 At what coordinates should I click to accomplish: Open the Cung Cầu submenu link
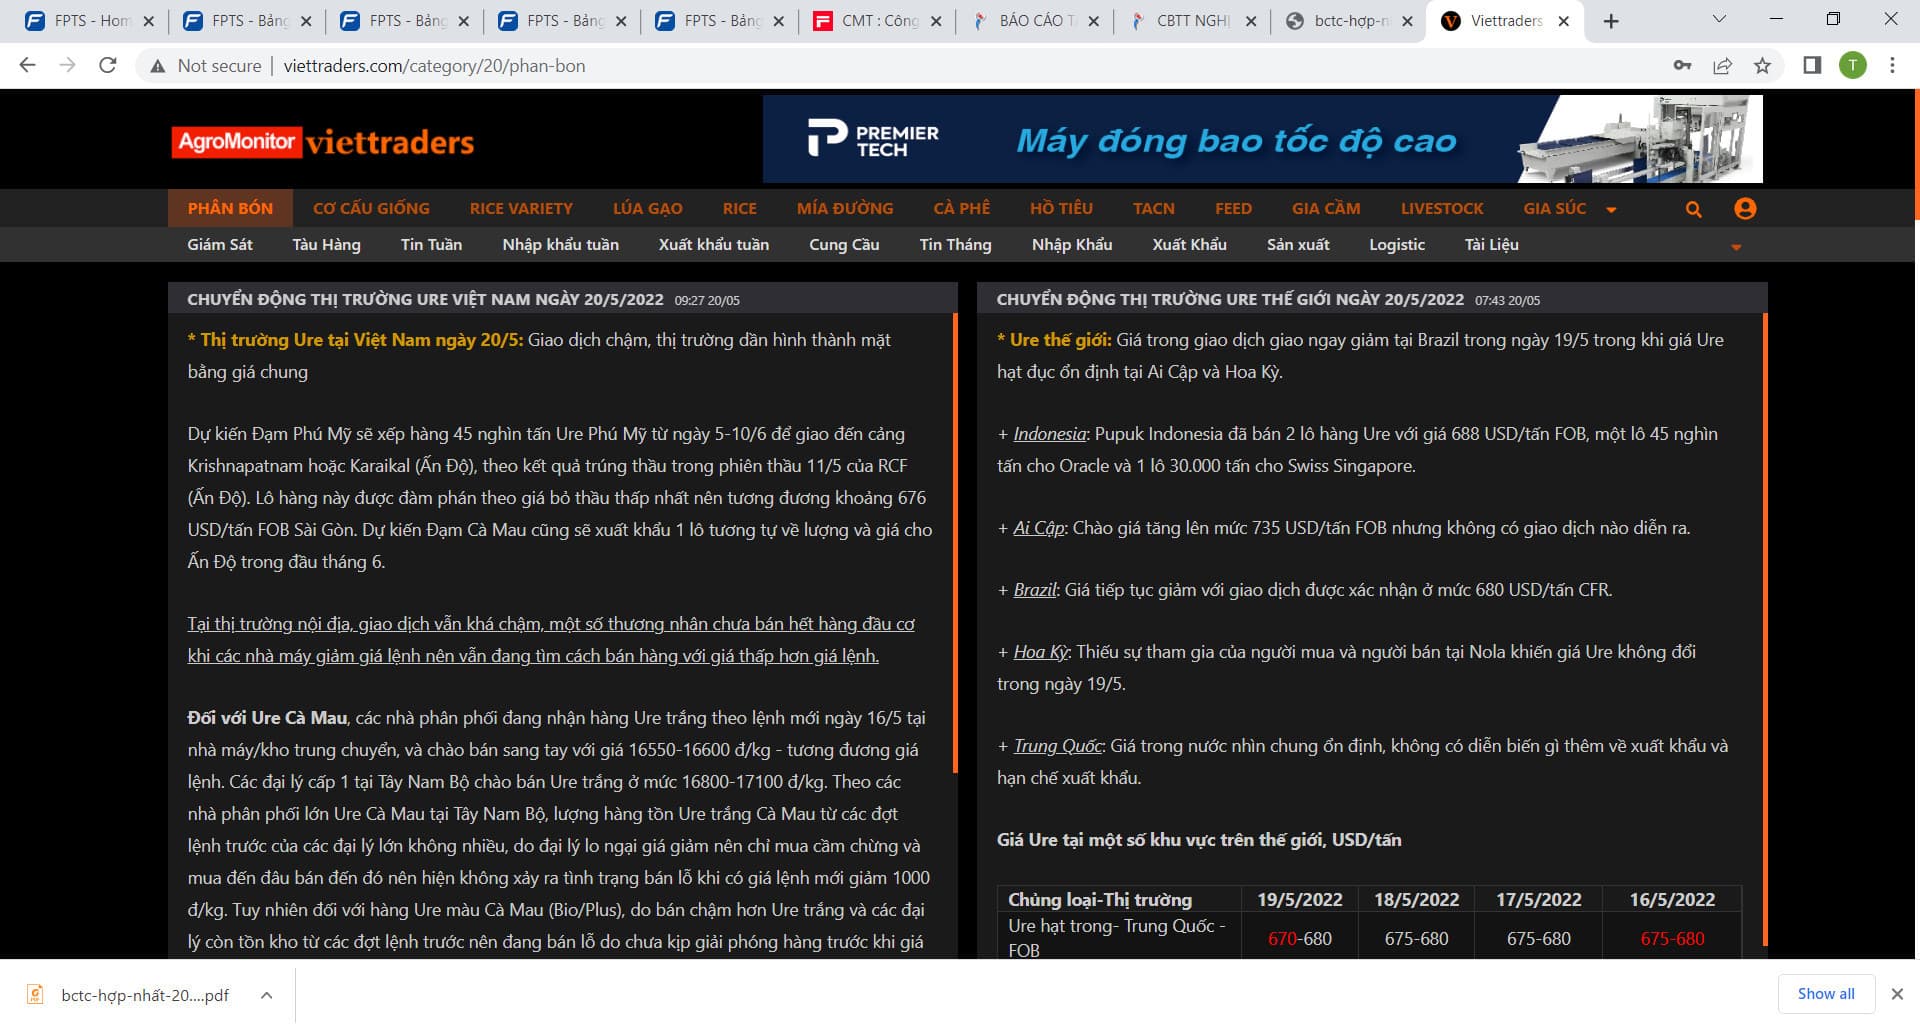(x=844, y=244)
